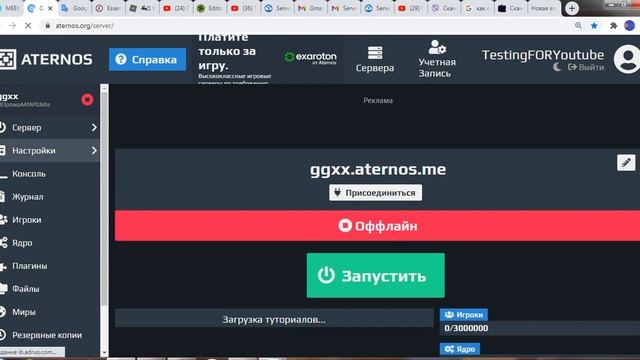Click the browser address bar
This screenshot has width=640, height=360.
tap(306, 26)
